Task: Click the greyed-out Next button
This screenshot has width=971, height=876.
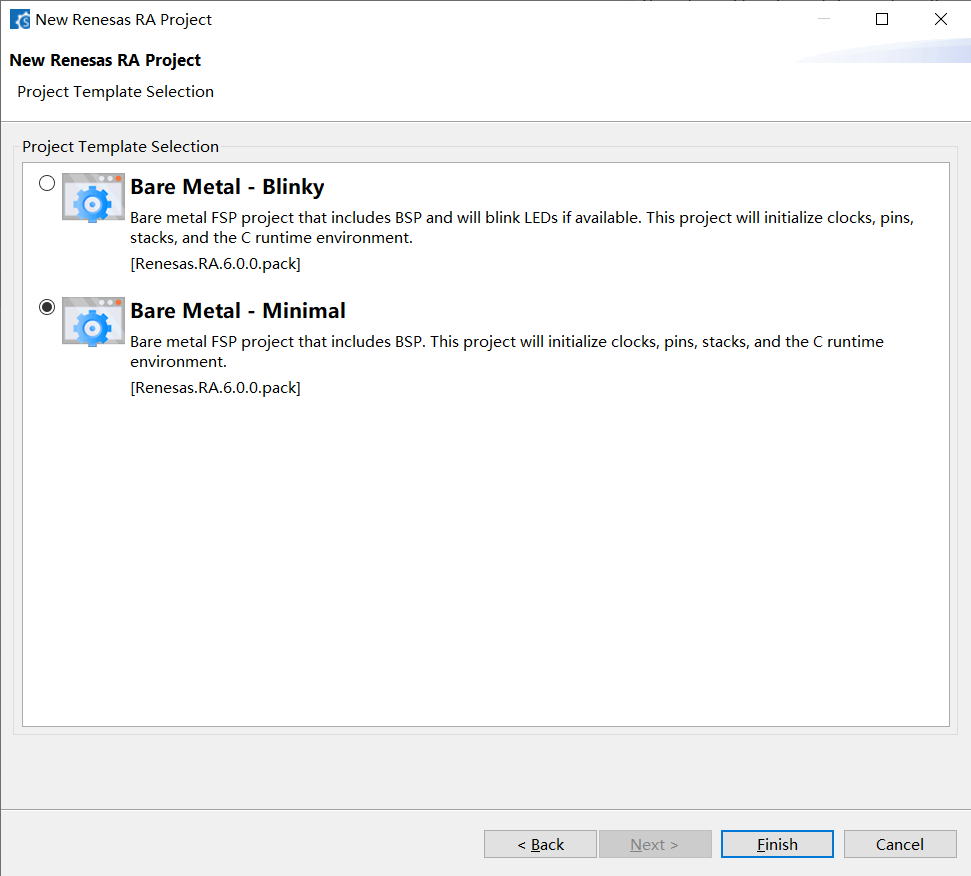Action: click(x=654, y=844)
